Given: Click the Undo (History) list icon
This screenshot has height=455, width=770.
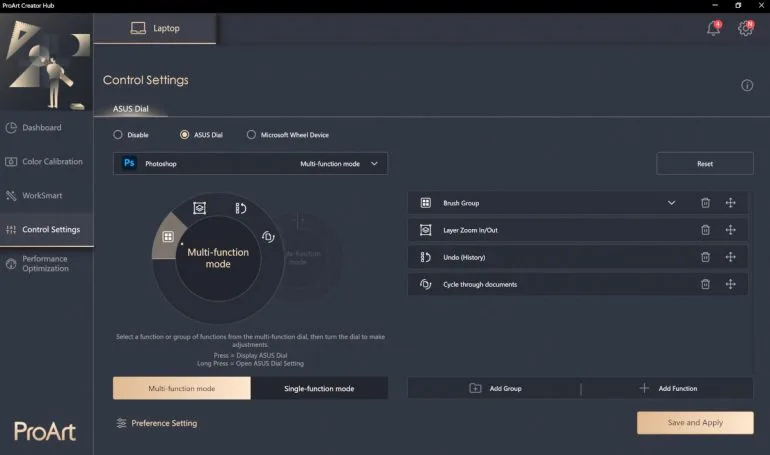Looking at the screenshot, I should (x=426, y=257).
